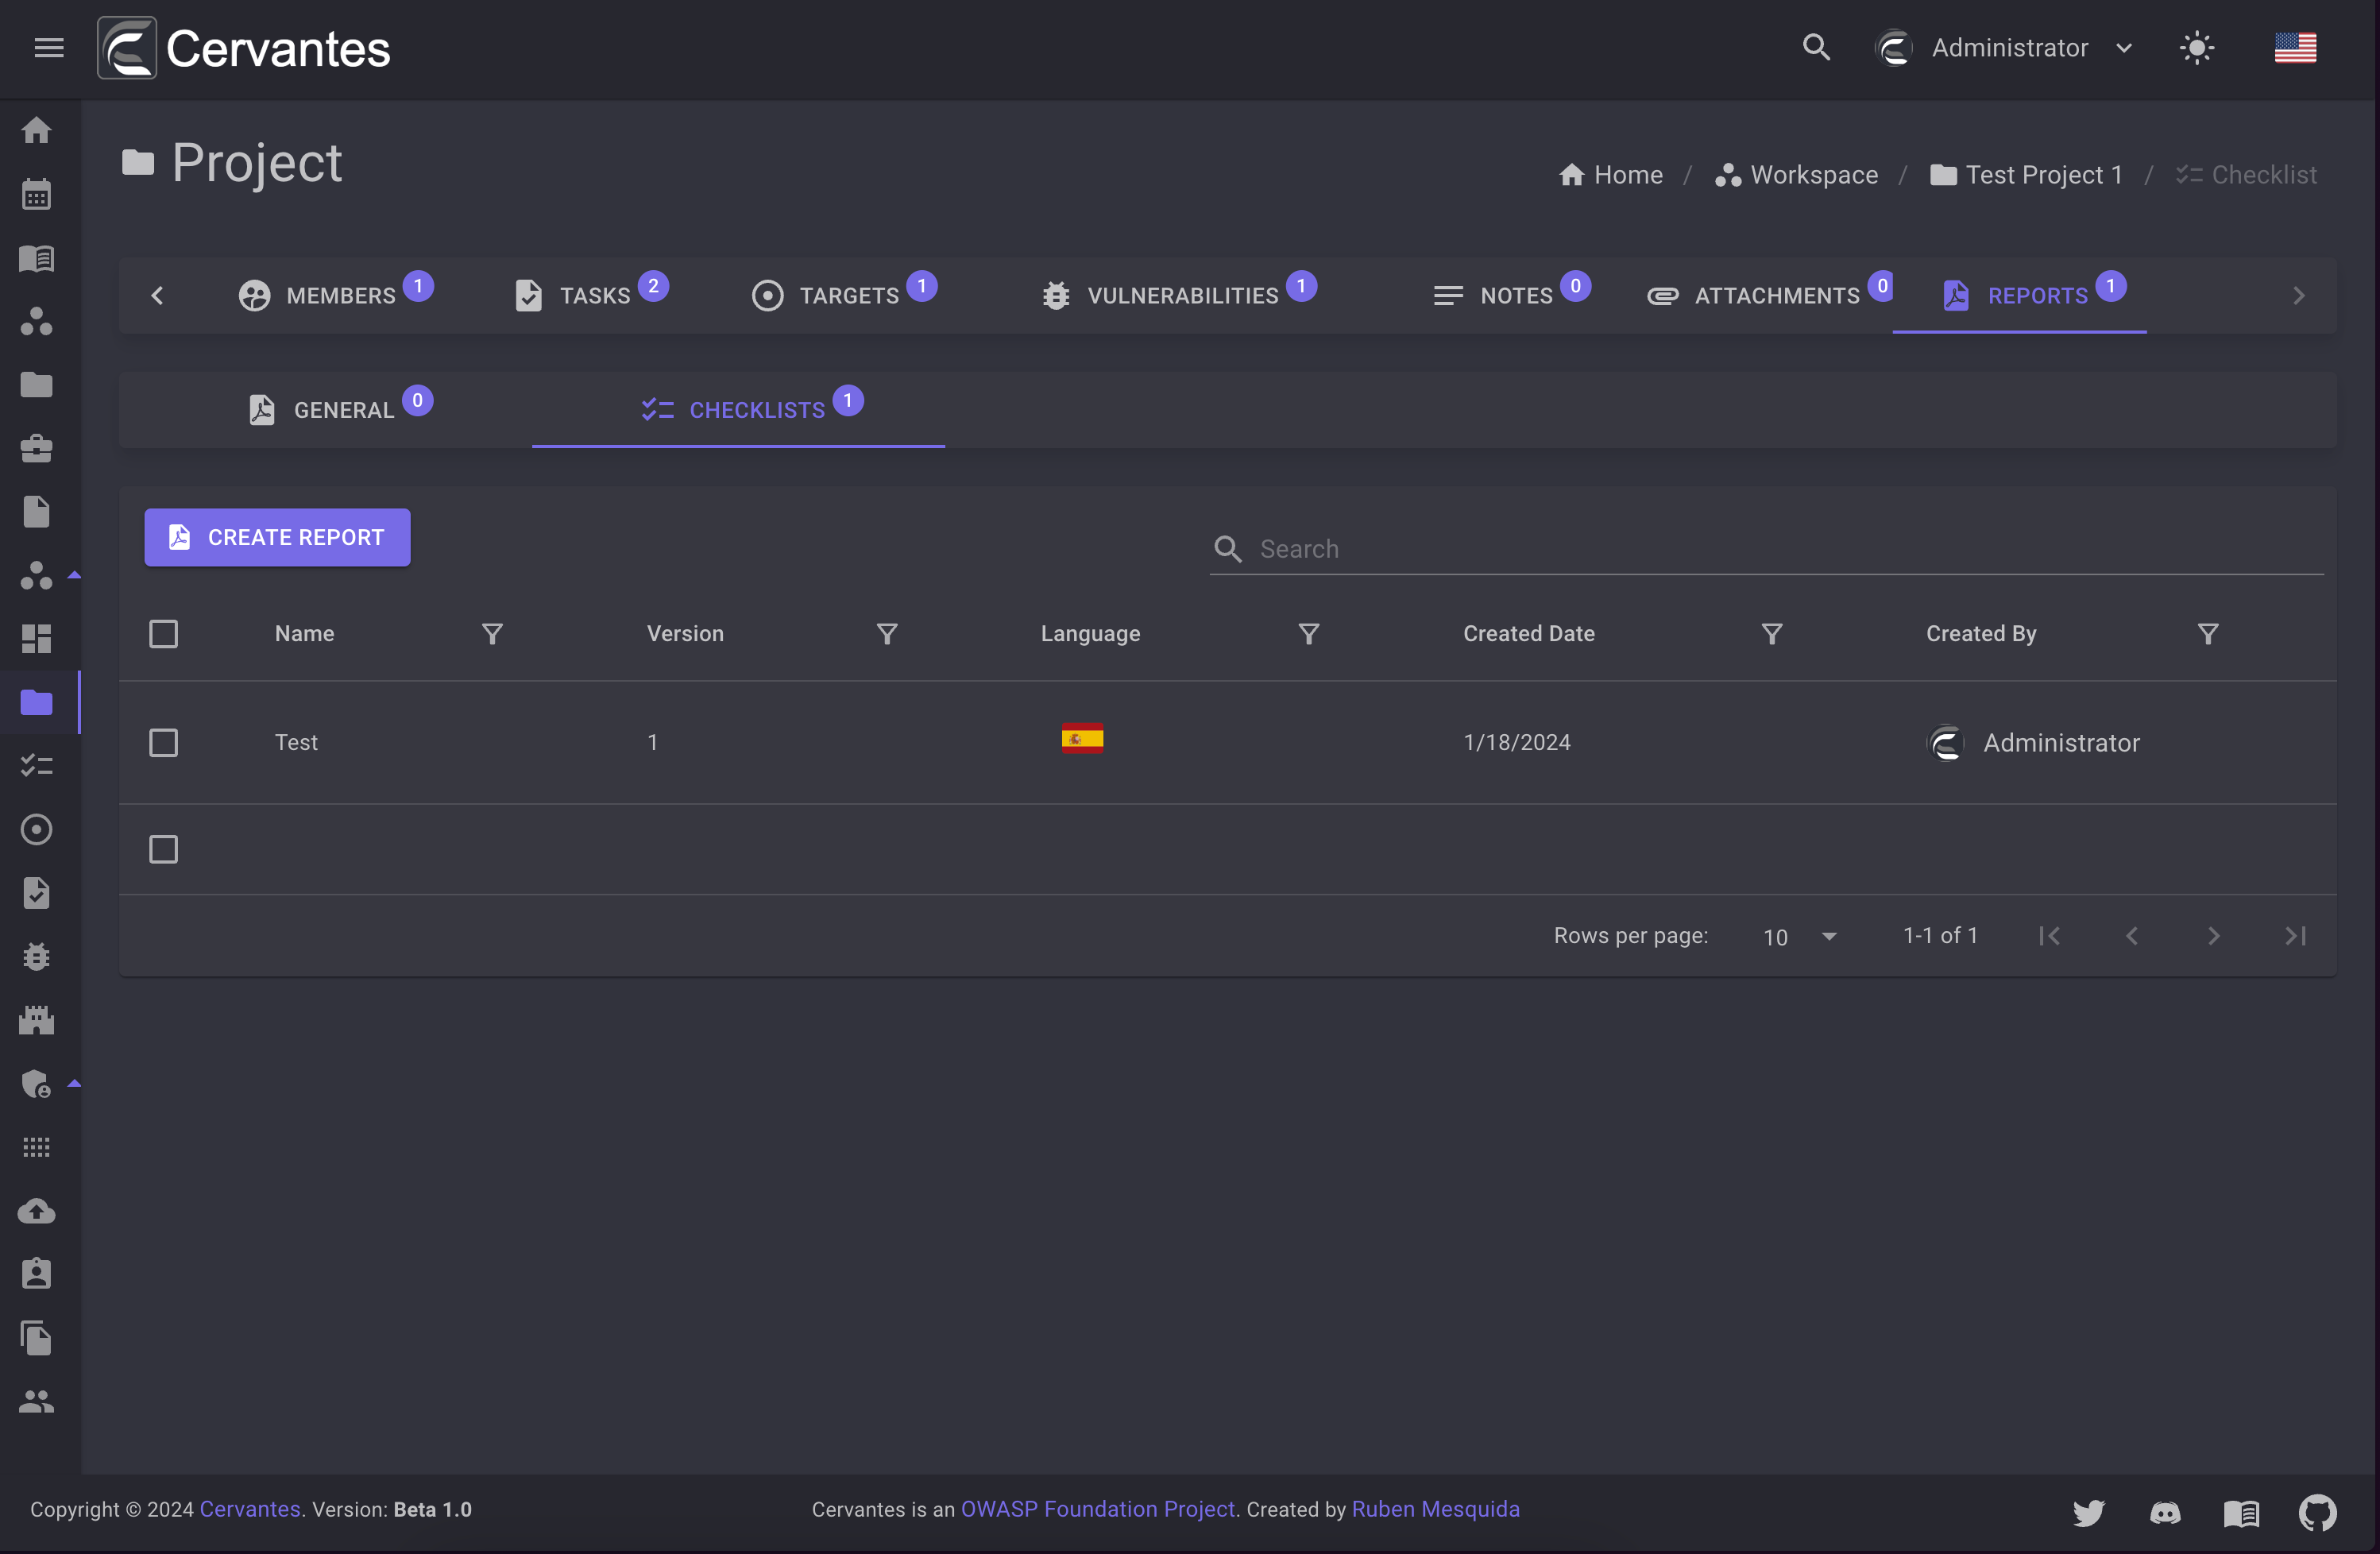Viewport: 2380px width, 1554px height.
Task: Click the CREATE REPORT button
Action: 277,536
